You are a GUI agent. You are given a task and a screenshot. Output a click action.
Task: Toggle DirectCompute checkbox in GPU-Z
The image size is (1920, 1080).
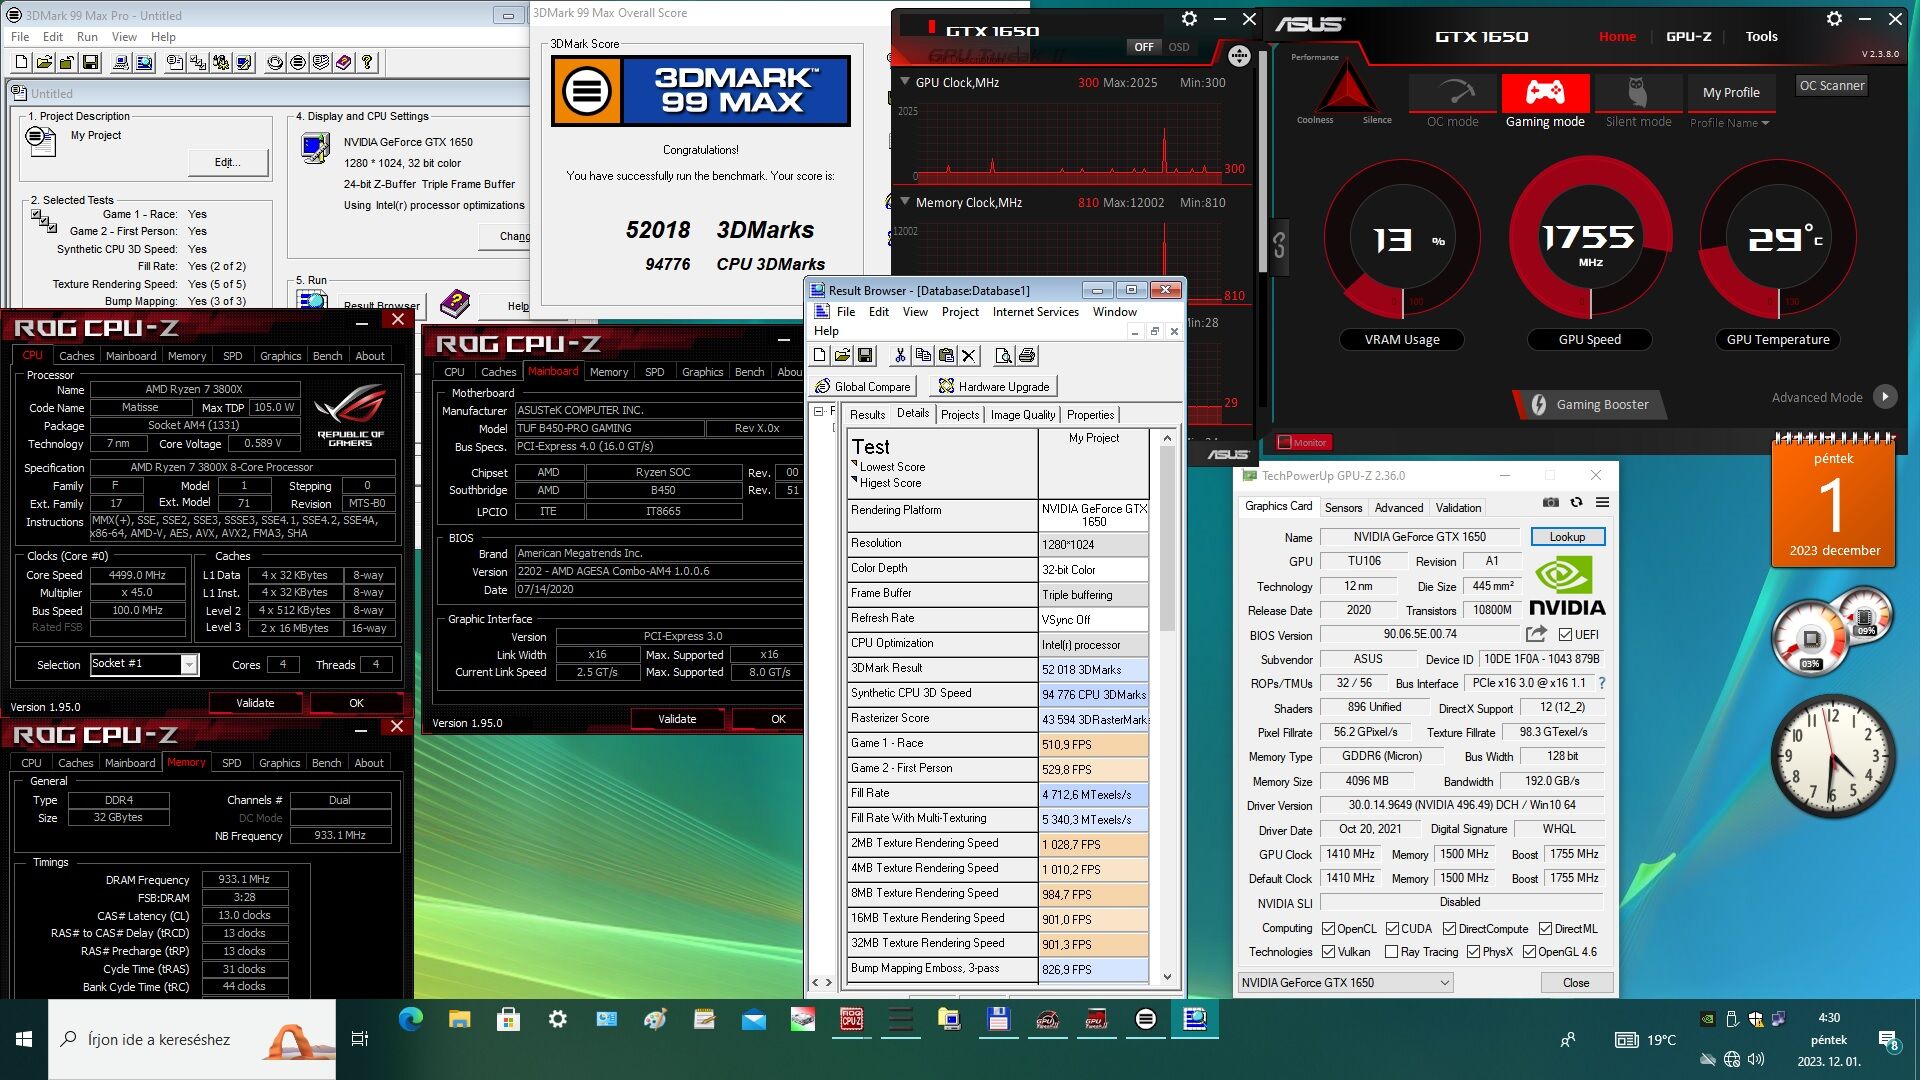tap(1449, 929)
